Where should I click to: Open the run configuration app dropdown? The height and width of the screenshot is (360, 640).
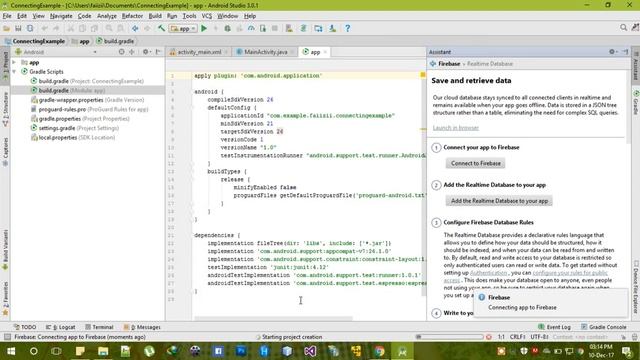(x=183, y=29)
